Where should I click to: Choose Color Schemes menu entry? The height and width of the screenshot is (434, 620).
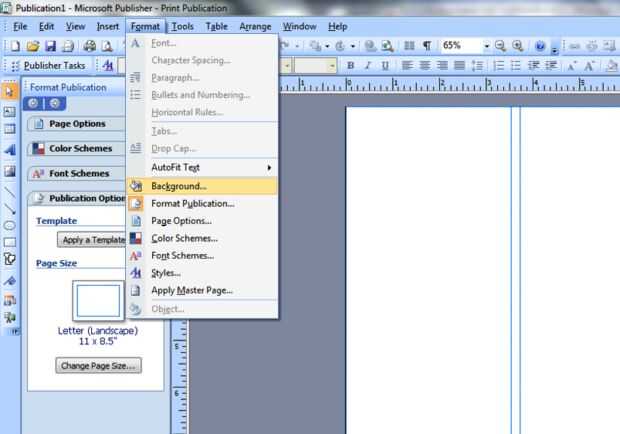point(202,238)
